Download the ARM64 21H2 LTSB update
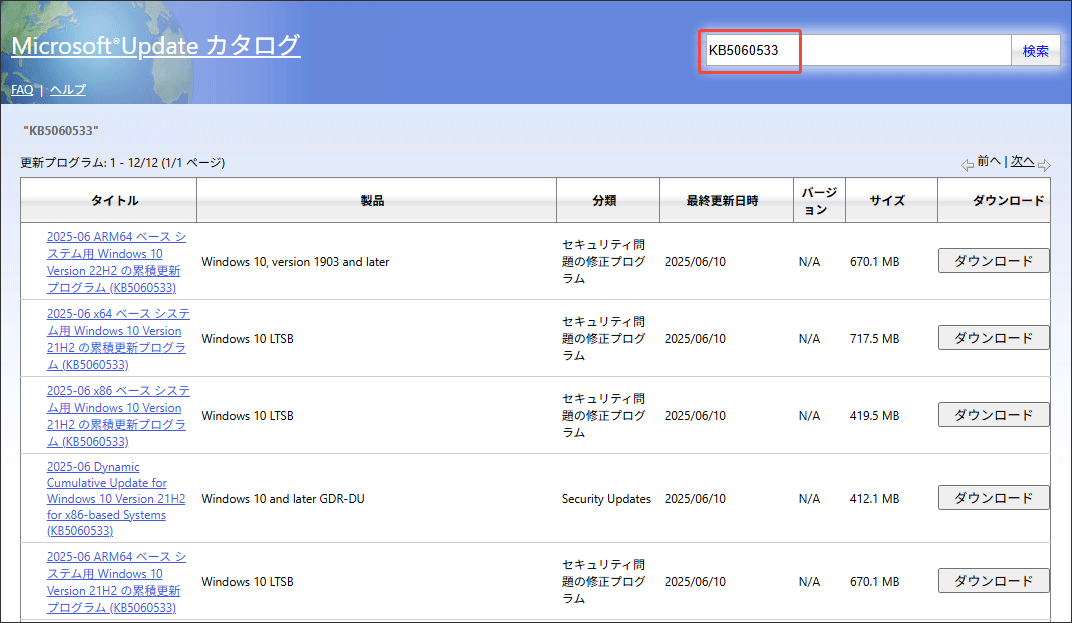Screen dimensions: 1072x623 [x=993, y=581]
